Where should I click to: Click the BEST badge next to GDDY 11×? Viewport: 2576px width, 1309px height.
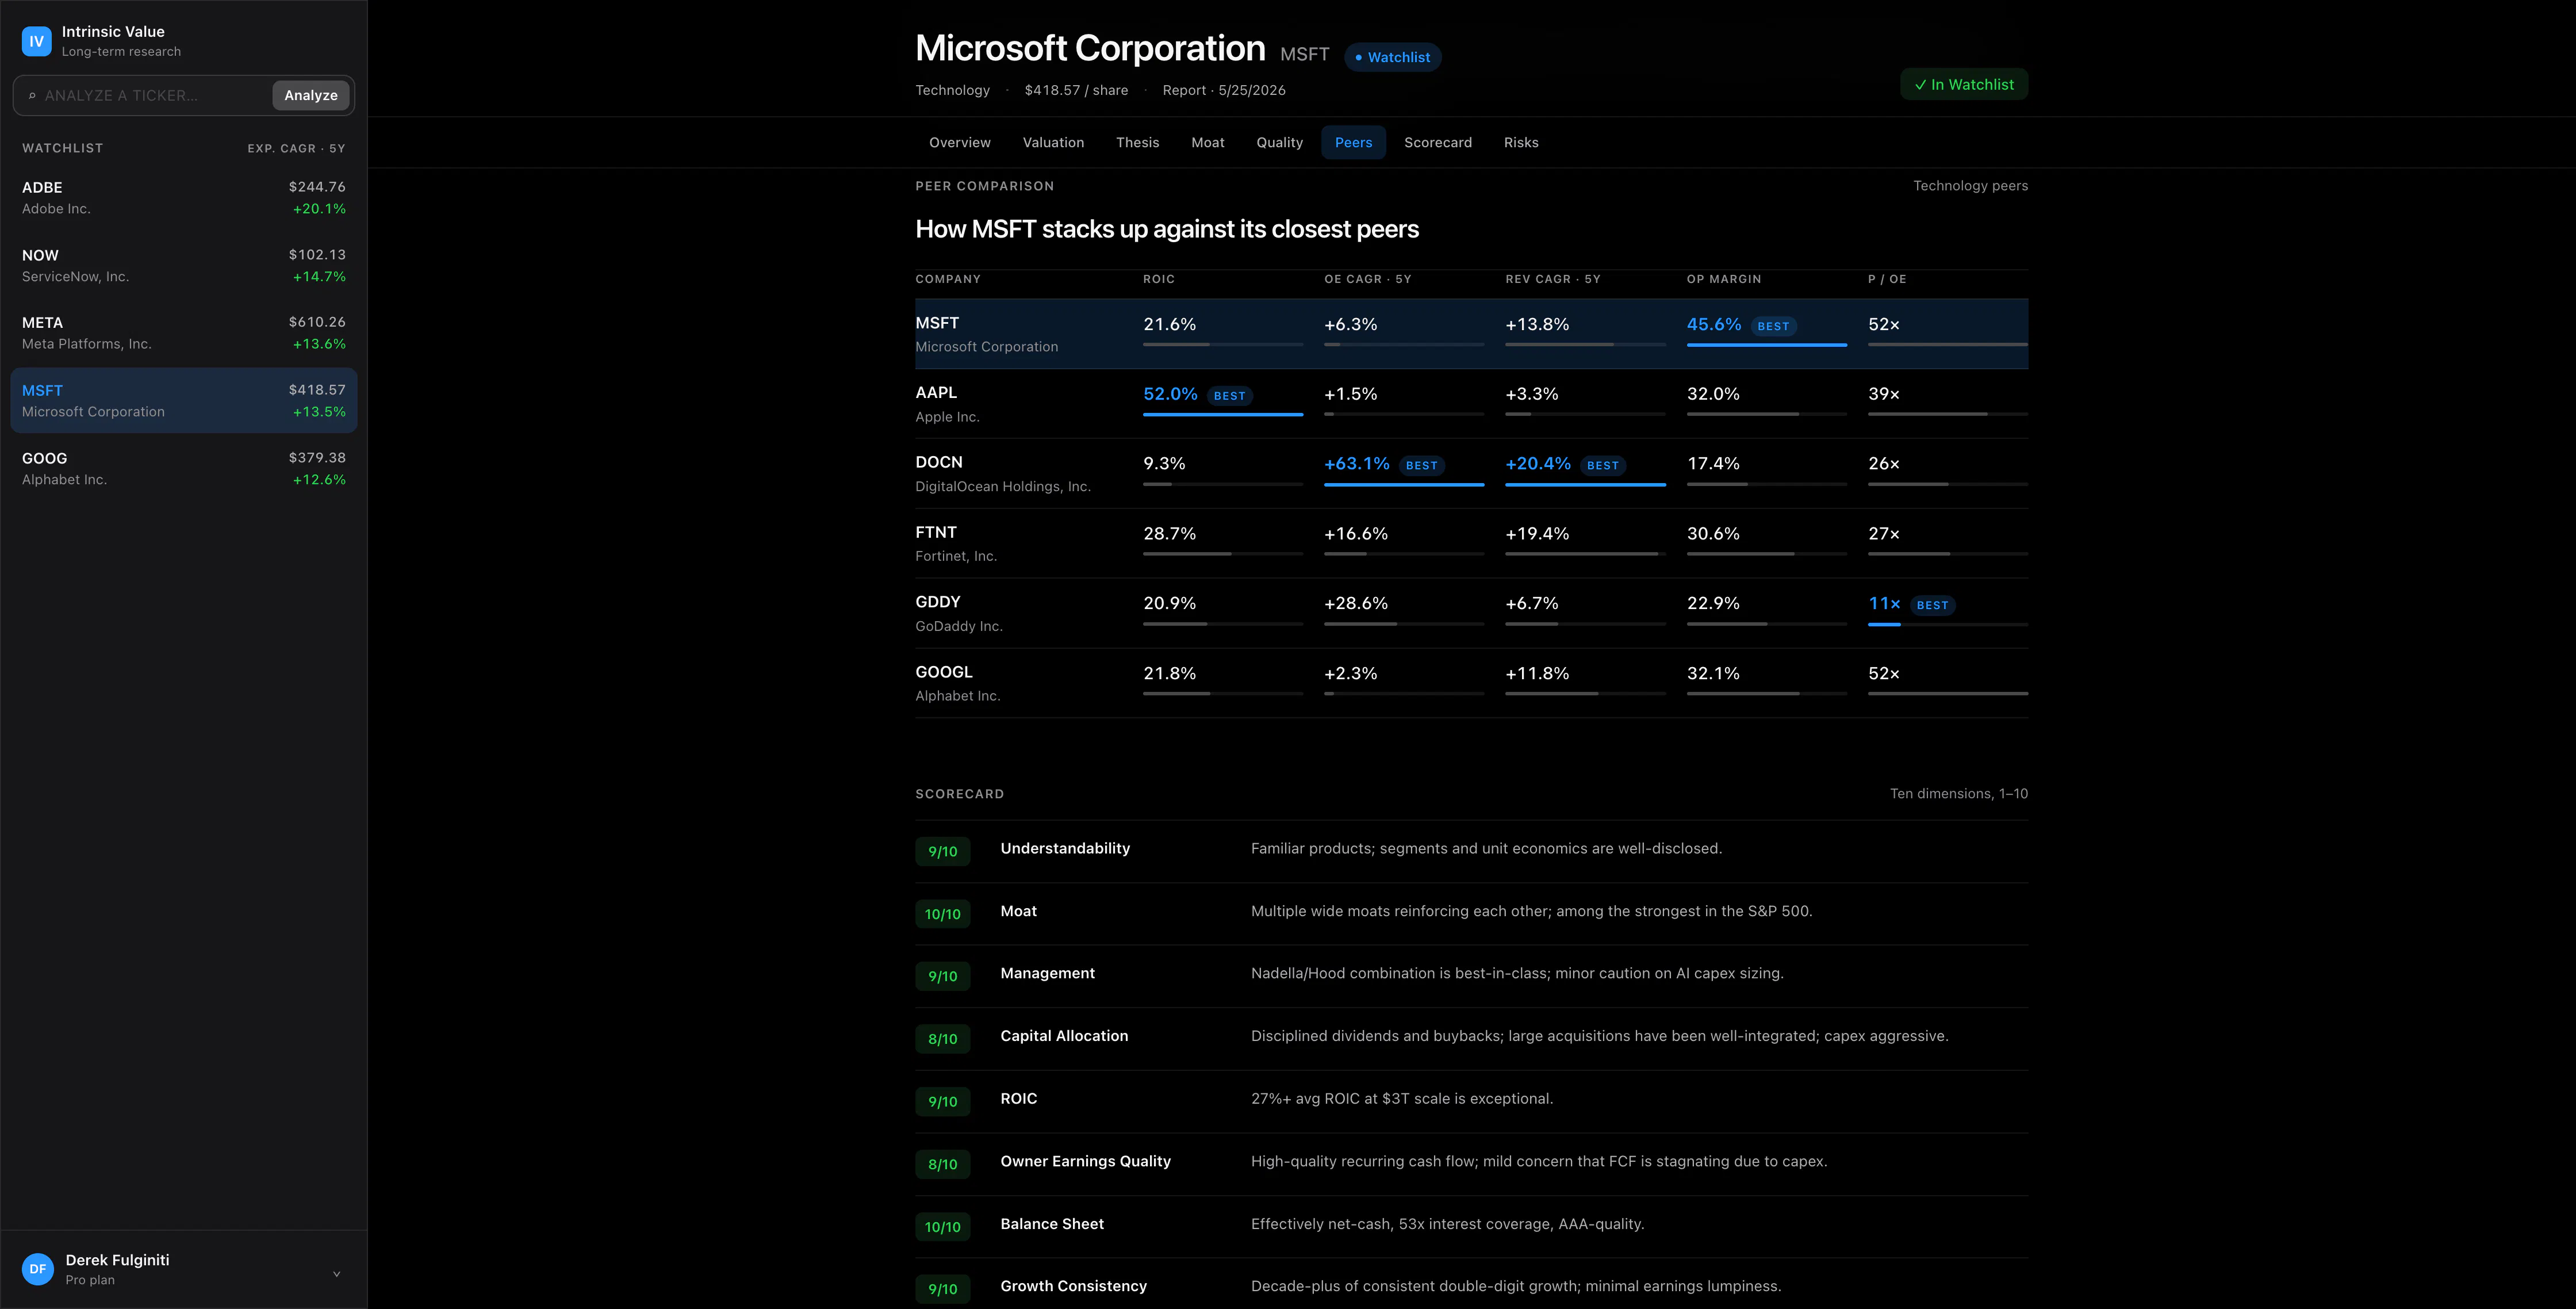point(1933,606)
